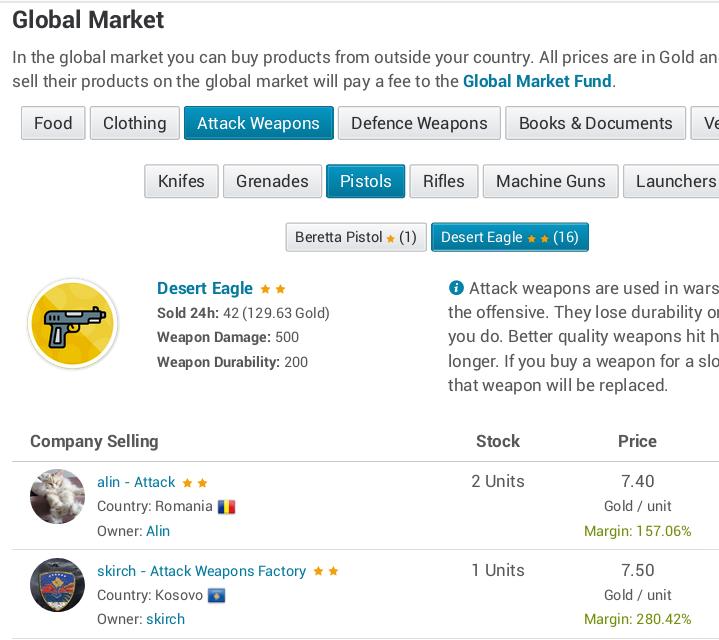Click the 1 Units stock cell
This screenshot has height=640, width=719.
[498, 570]
